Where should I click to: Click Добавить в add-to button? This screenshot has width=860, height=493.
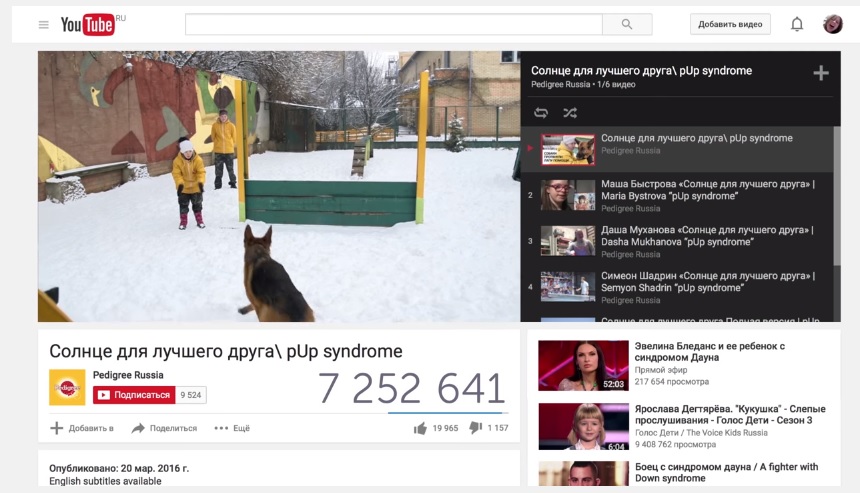click(x=82, y=428)
